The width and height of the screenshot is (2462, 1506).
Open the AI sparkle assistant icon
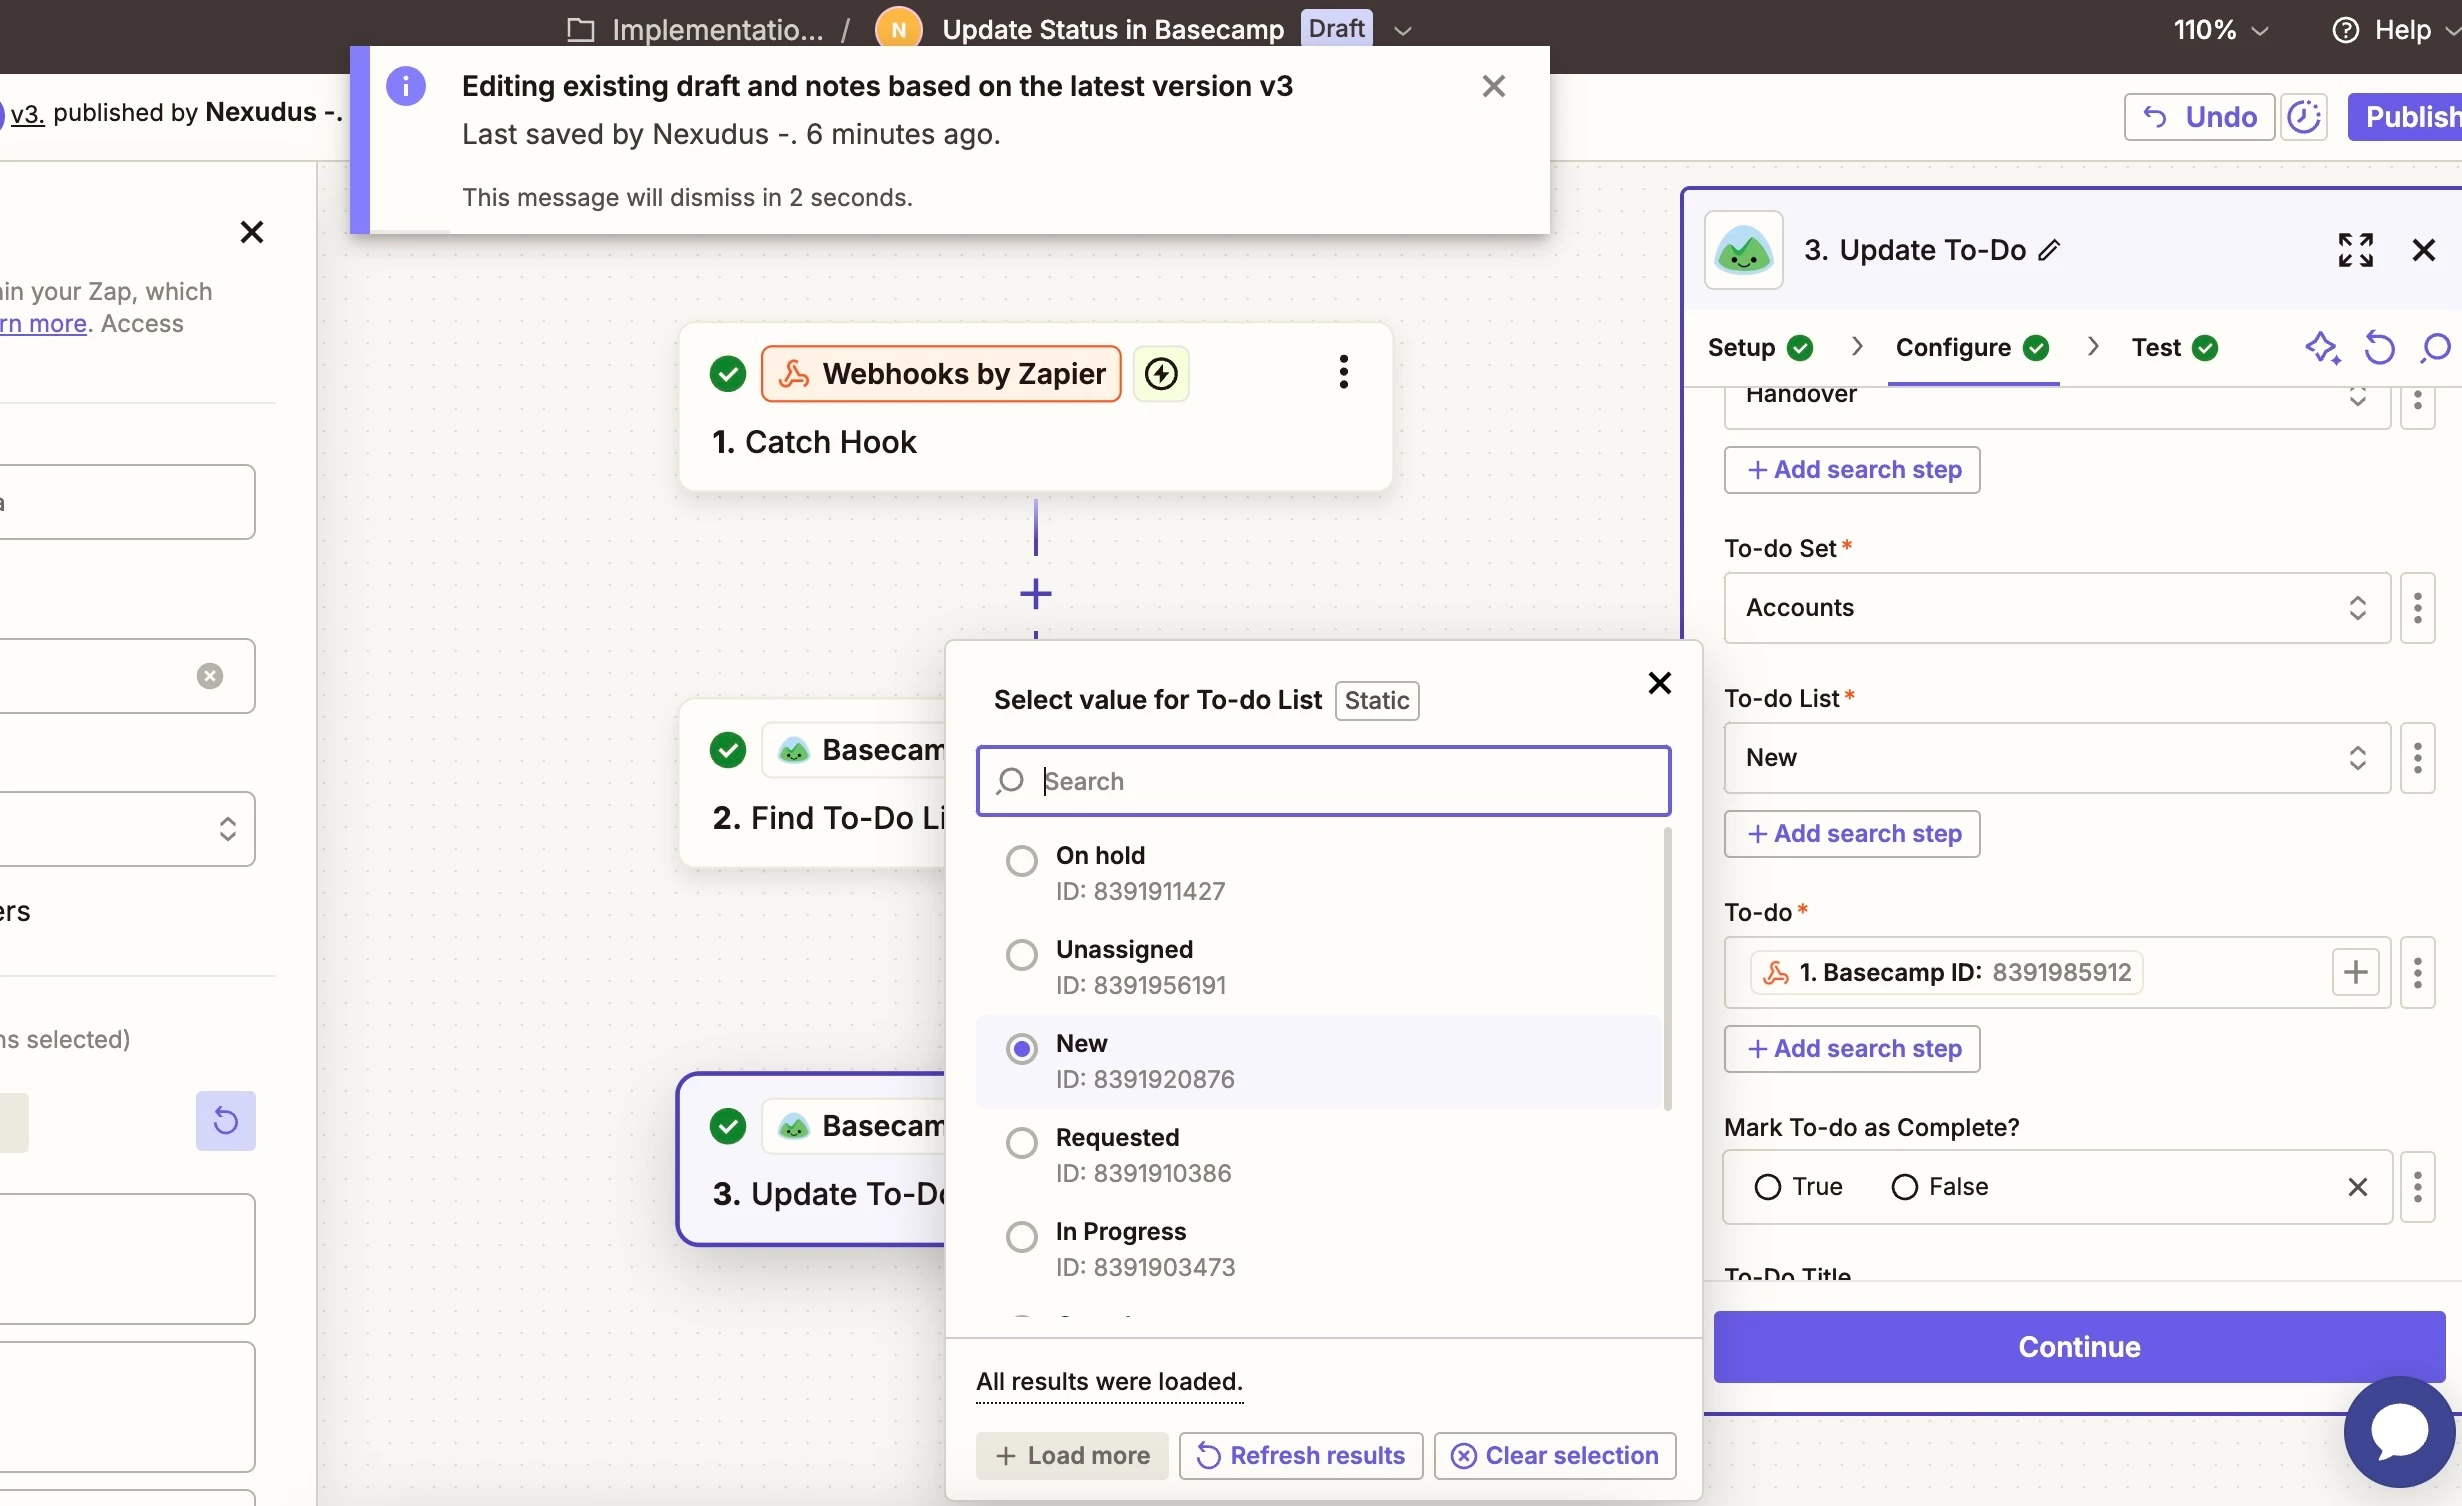point(2322,348)
